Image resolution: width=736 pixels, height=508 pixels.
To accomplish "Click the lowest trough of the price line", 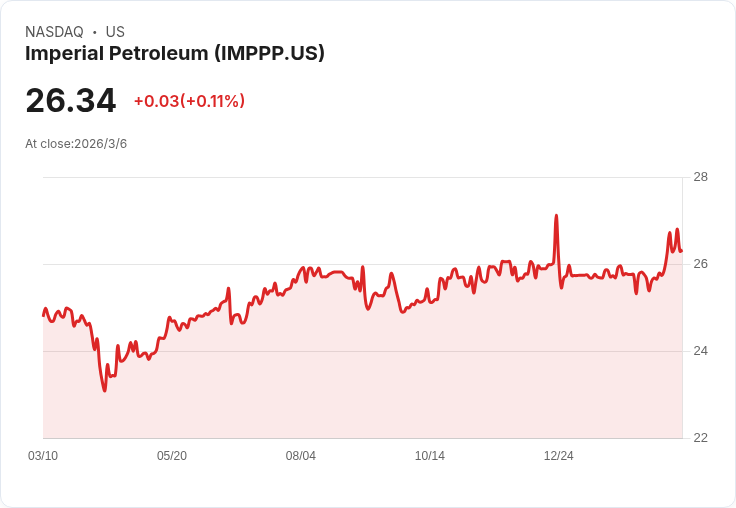I will (104, 390).
